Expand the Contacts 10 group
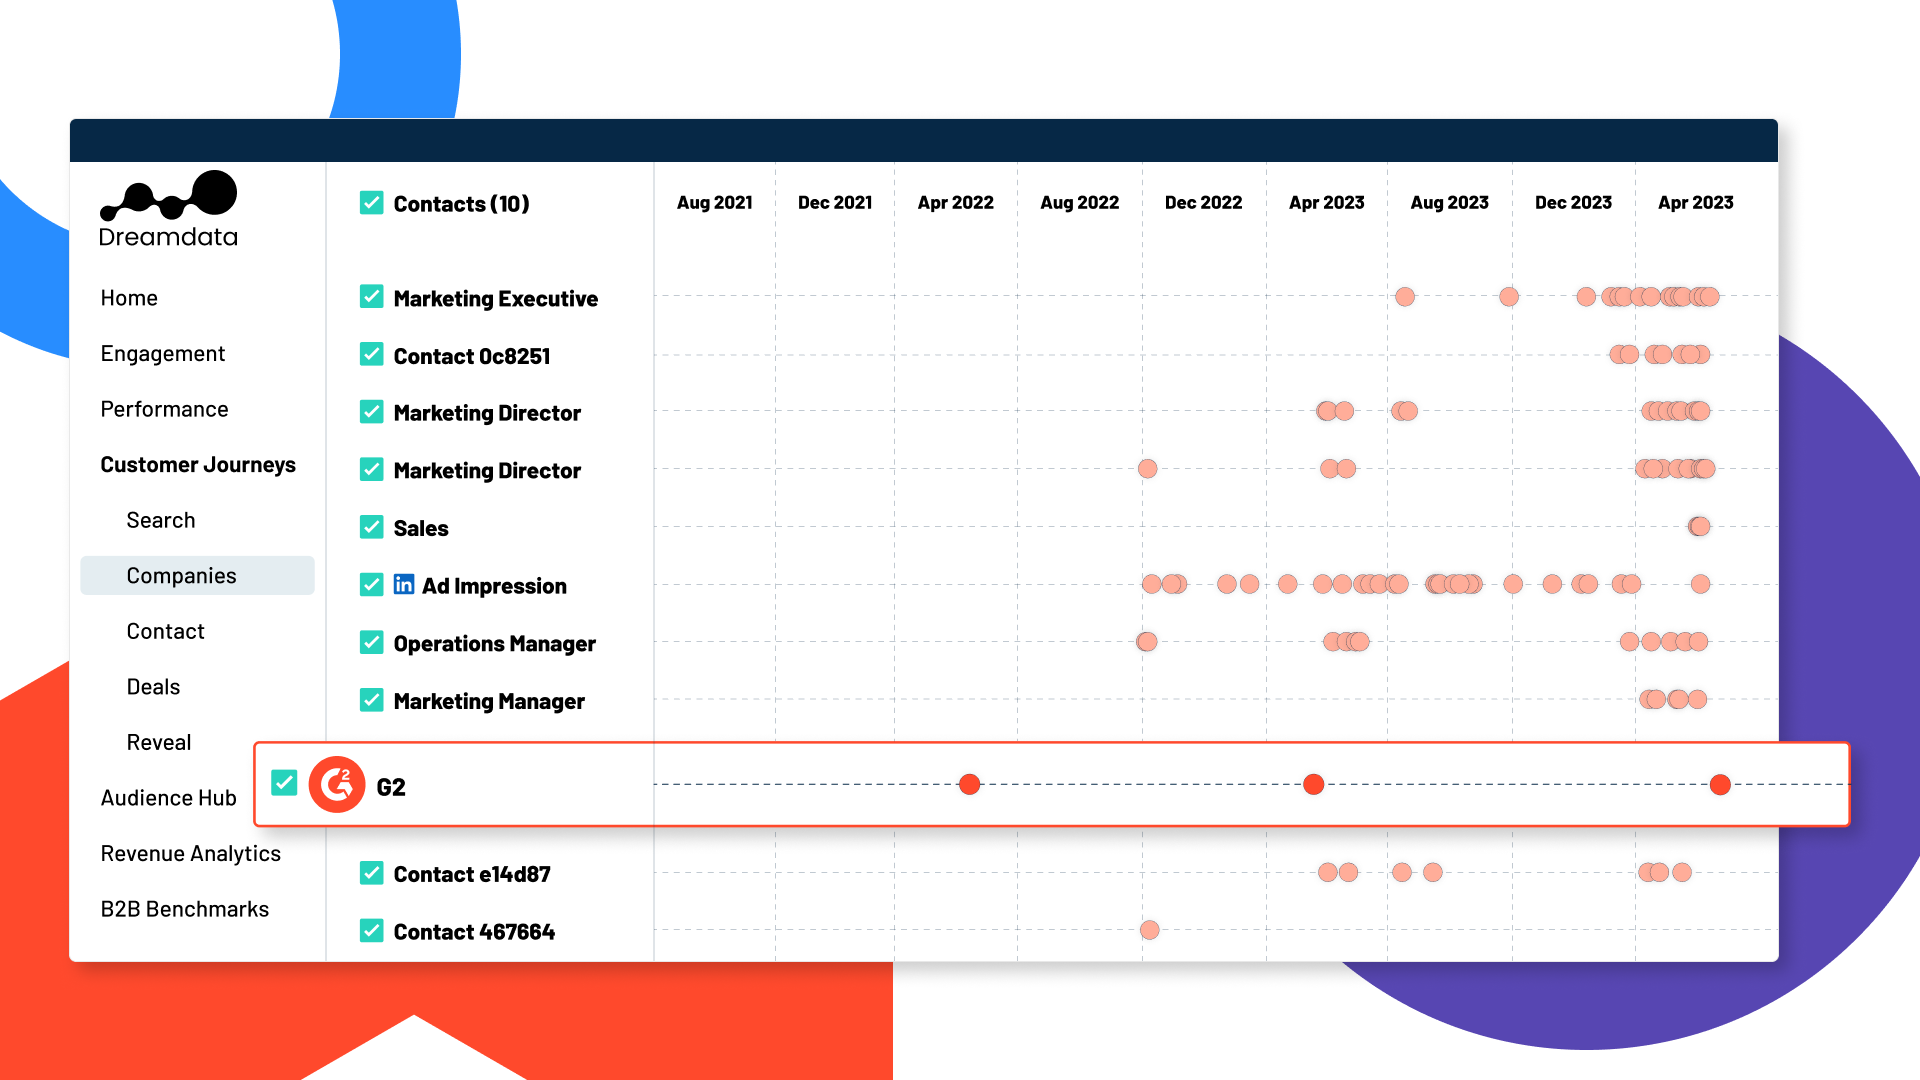Screen dimensions: 1920x1080 click(x=463, y=202)
